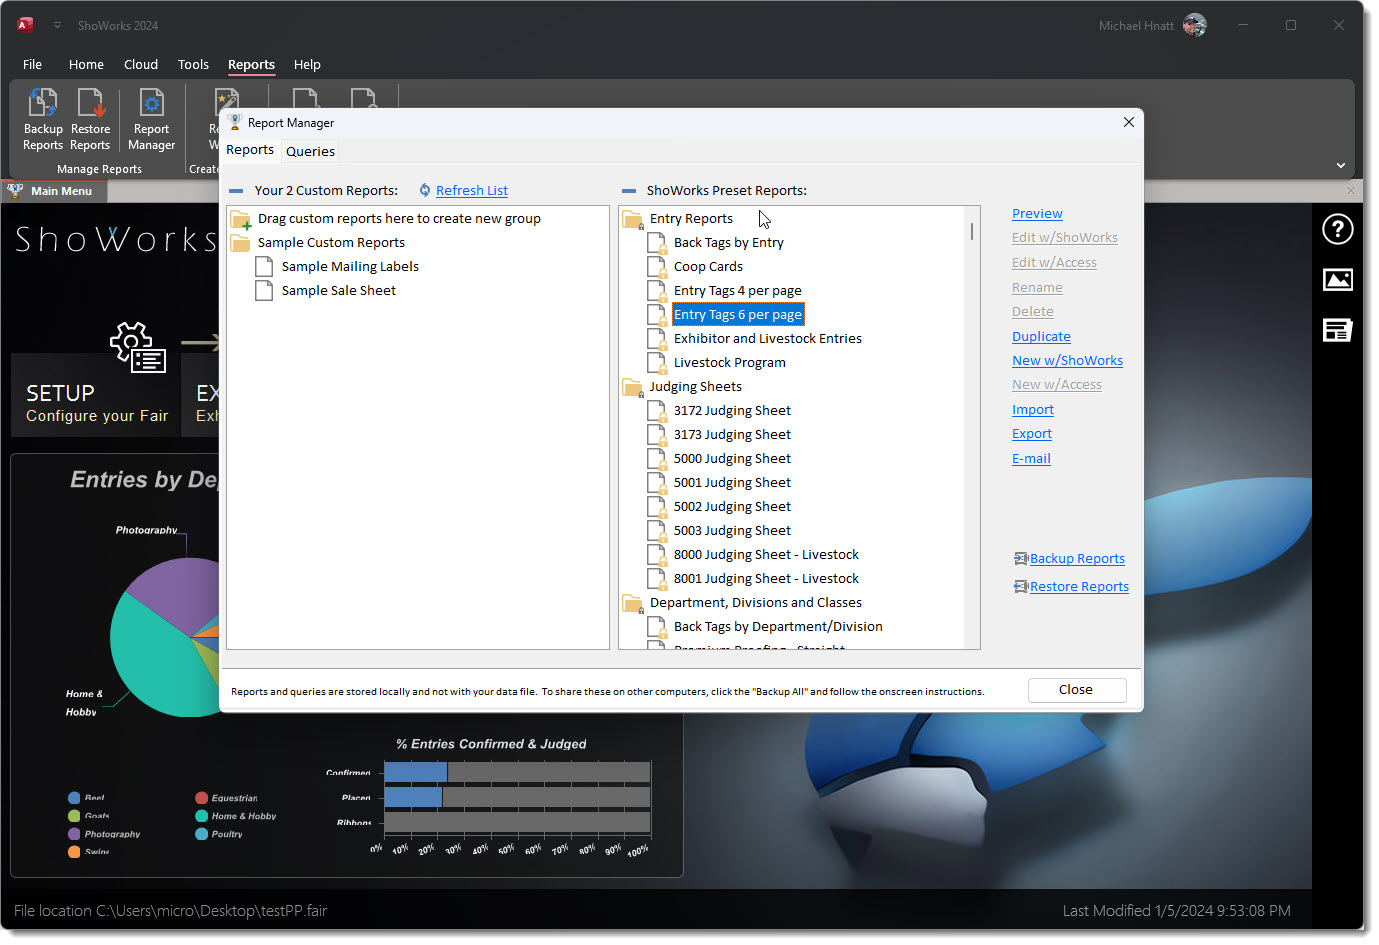1379x945 pixels.
Task: Click the Back Tags by Entry report icon
Action: tap(657, 243)
